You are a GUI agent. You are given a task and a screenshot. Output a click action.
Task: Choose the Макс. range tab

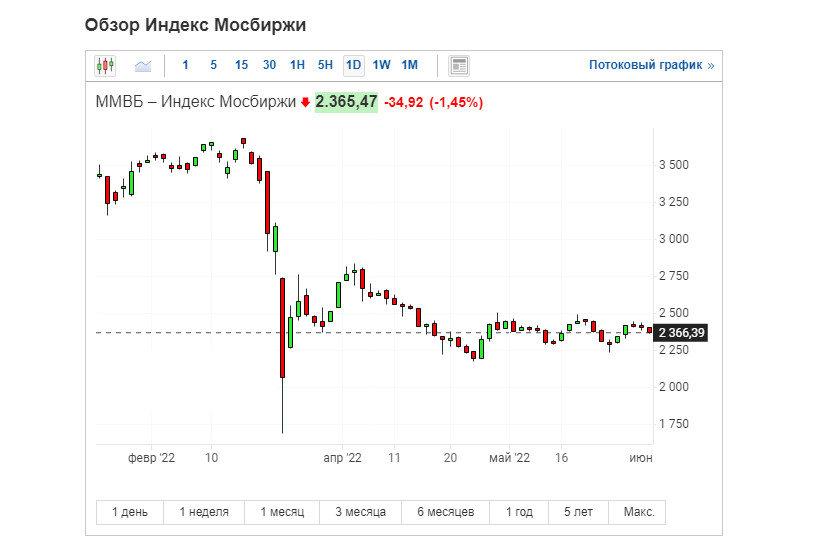(x=639, y=512)
